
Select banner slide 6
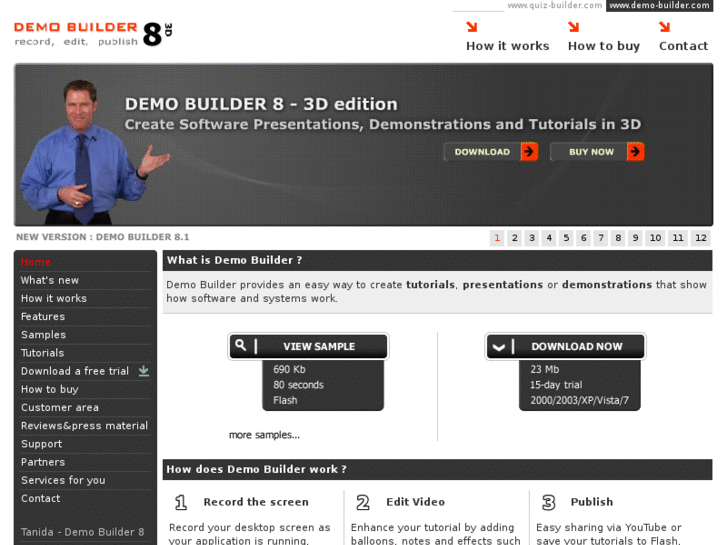(583, 238)
